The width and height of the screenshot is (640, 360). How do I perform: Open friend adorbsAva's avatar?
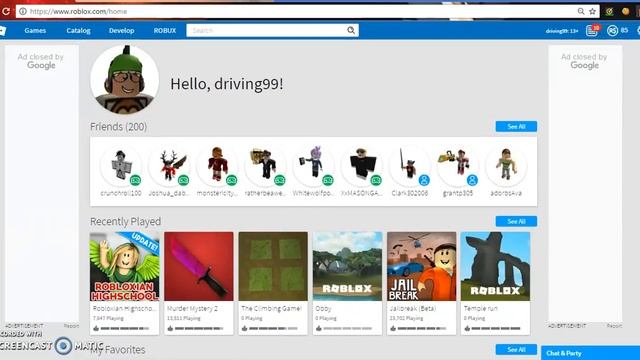point(506,166)
